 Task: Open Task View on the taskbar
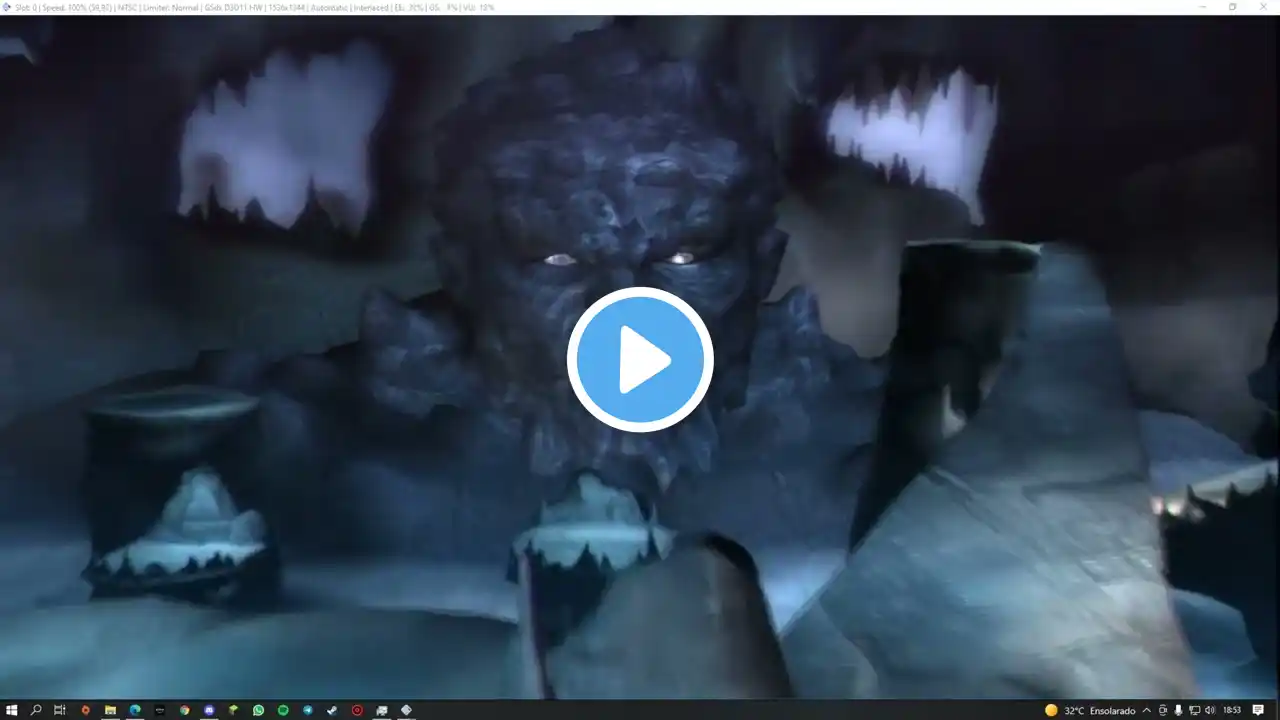[60, 710]
